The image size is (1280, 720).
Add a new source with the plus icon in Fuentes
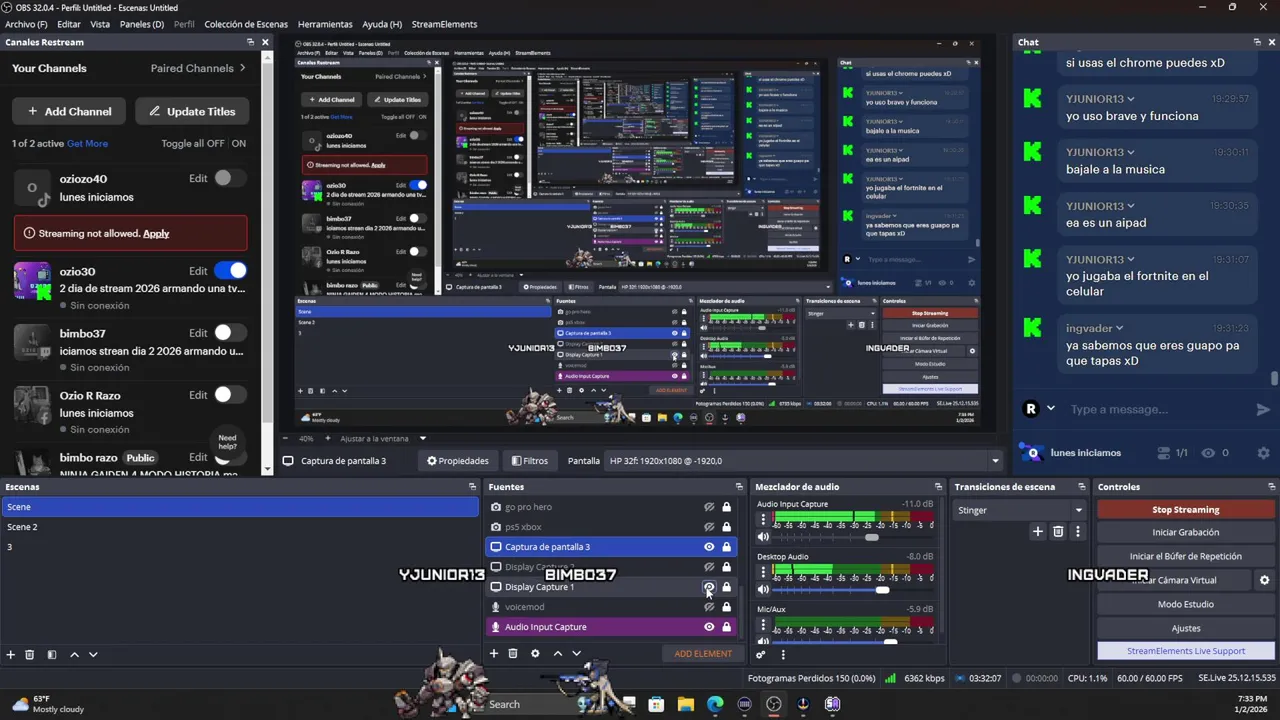coord(494,654)
